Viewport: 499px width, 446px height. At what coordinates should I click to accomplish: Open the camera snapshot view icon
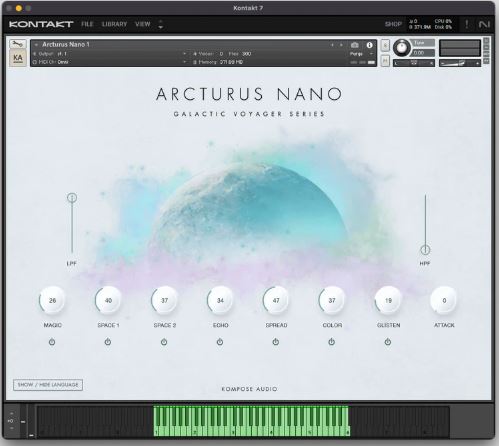coord(355,45)
